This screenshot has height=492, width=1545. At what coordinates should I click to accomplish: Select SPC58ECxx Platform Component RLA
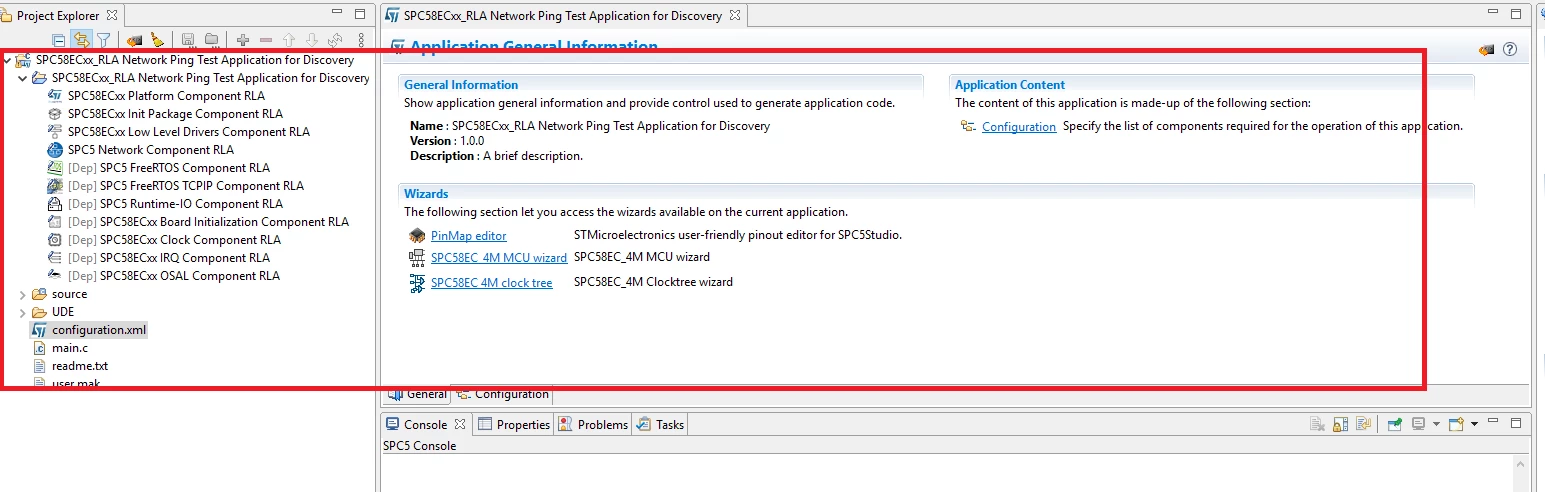click(166, 96)
